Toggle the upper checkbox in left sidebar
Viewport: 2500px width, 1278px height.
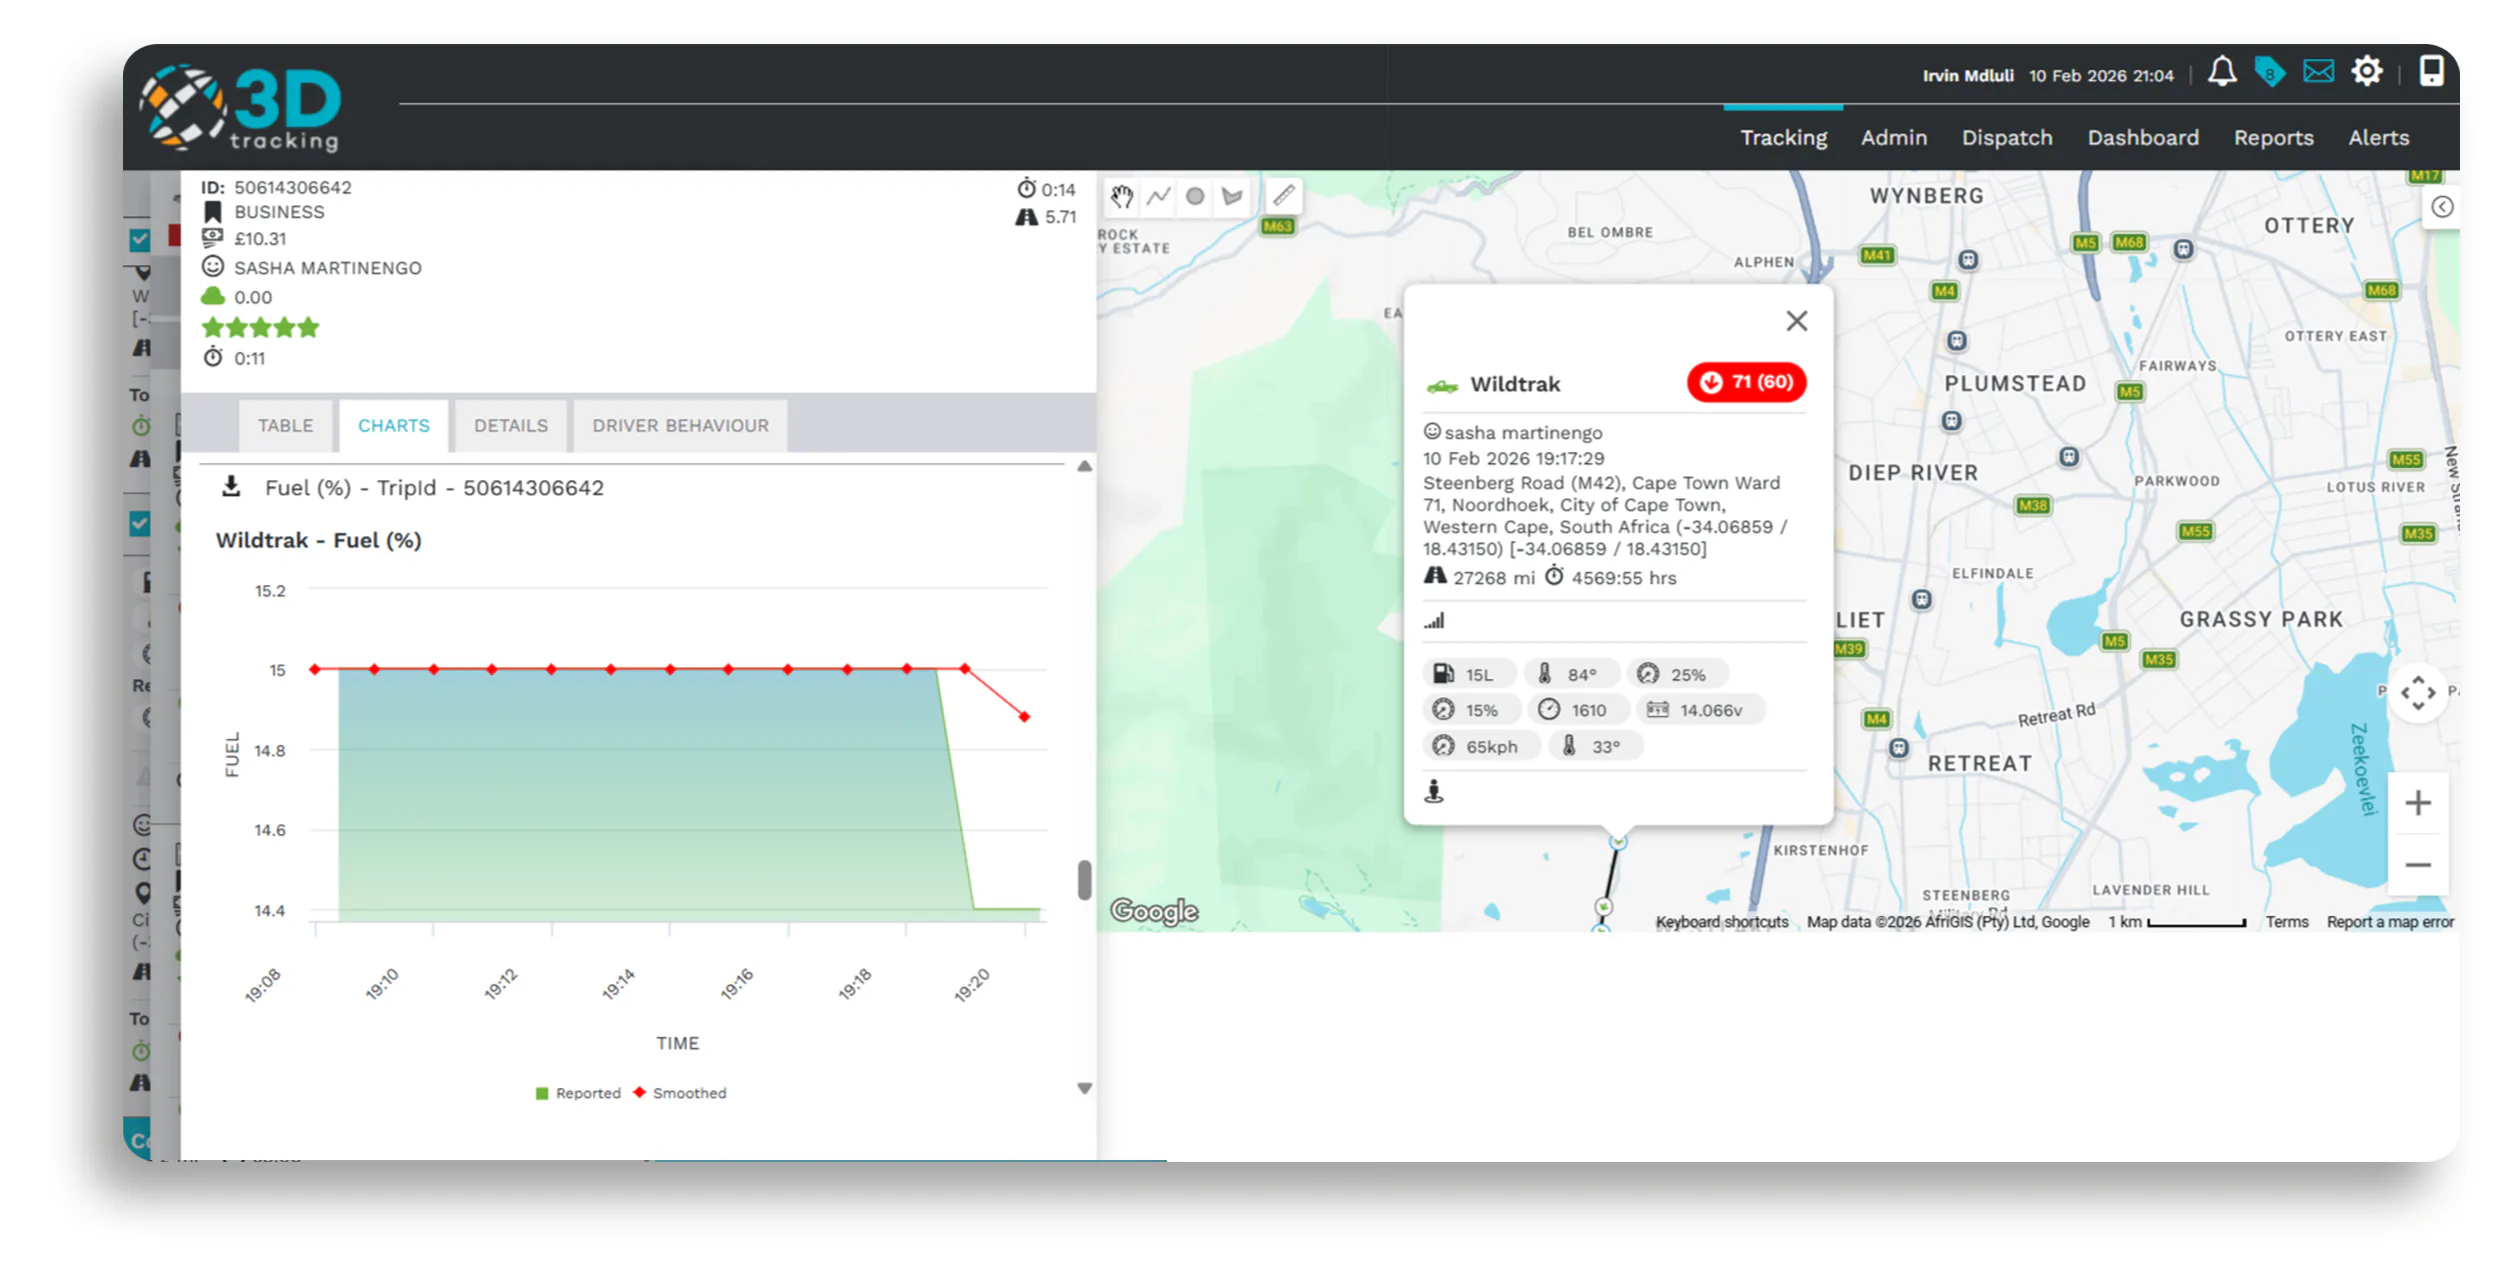click(140, 240)
